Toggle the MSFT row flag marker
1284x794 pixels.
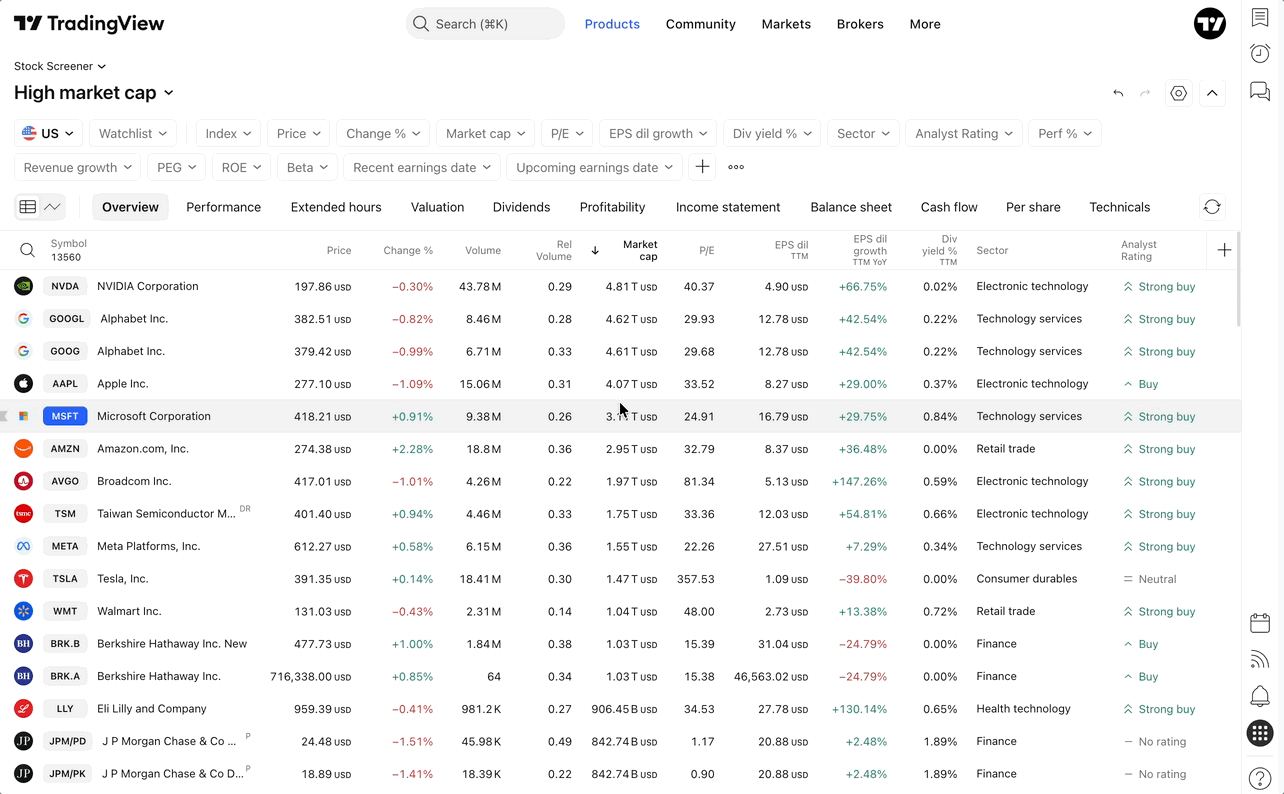[4, 416]
